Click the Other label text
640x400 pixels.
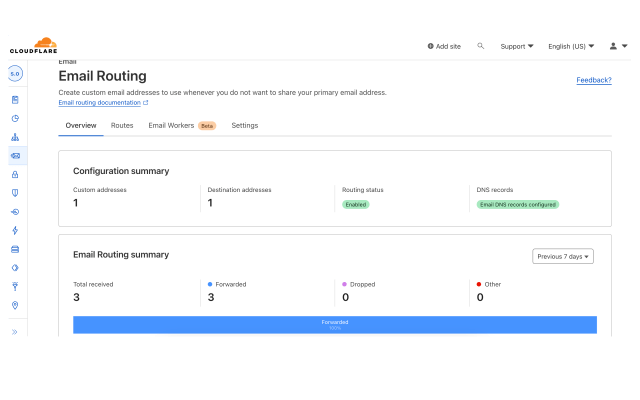[x=493, y=284]
